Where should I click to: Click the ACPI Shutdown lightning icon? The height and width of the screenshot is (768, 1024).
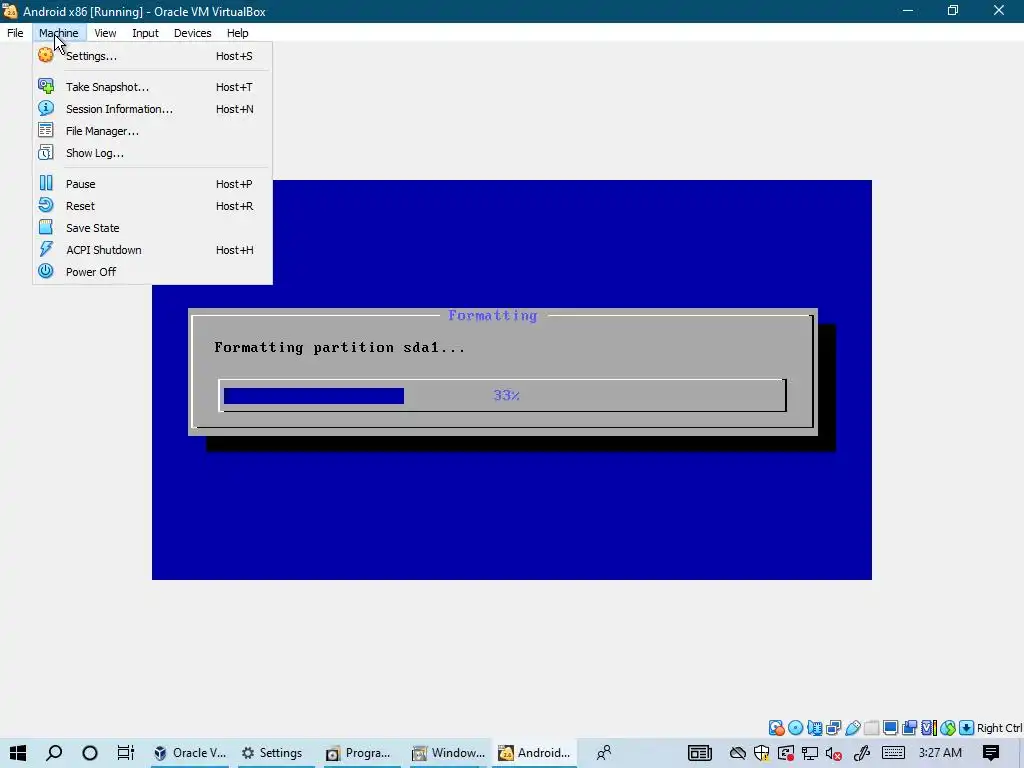pos(46,249)
